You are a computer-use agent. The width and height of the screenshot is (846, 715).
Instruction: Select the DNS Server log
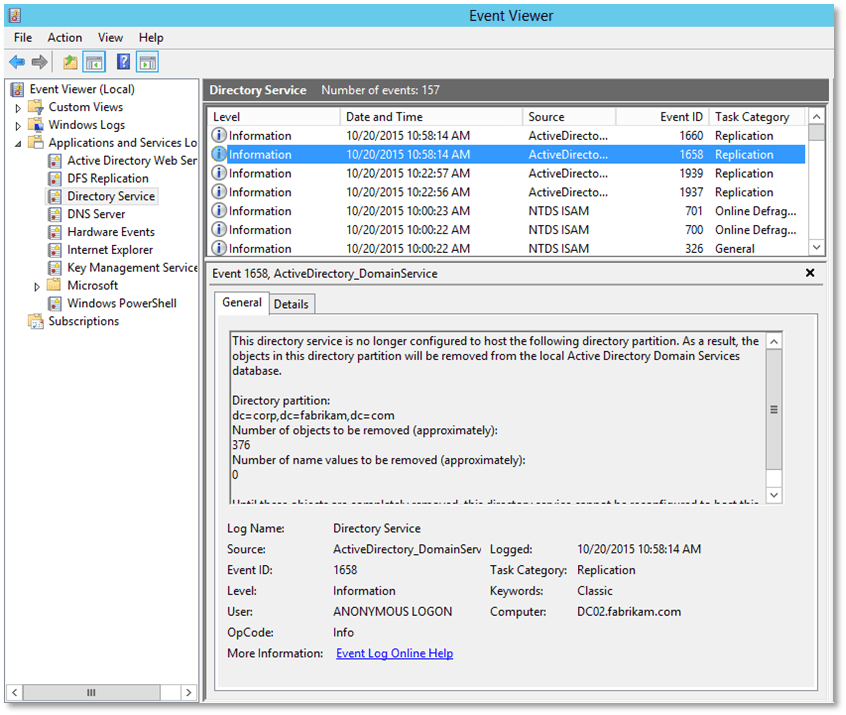pos(96,214)
